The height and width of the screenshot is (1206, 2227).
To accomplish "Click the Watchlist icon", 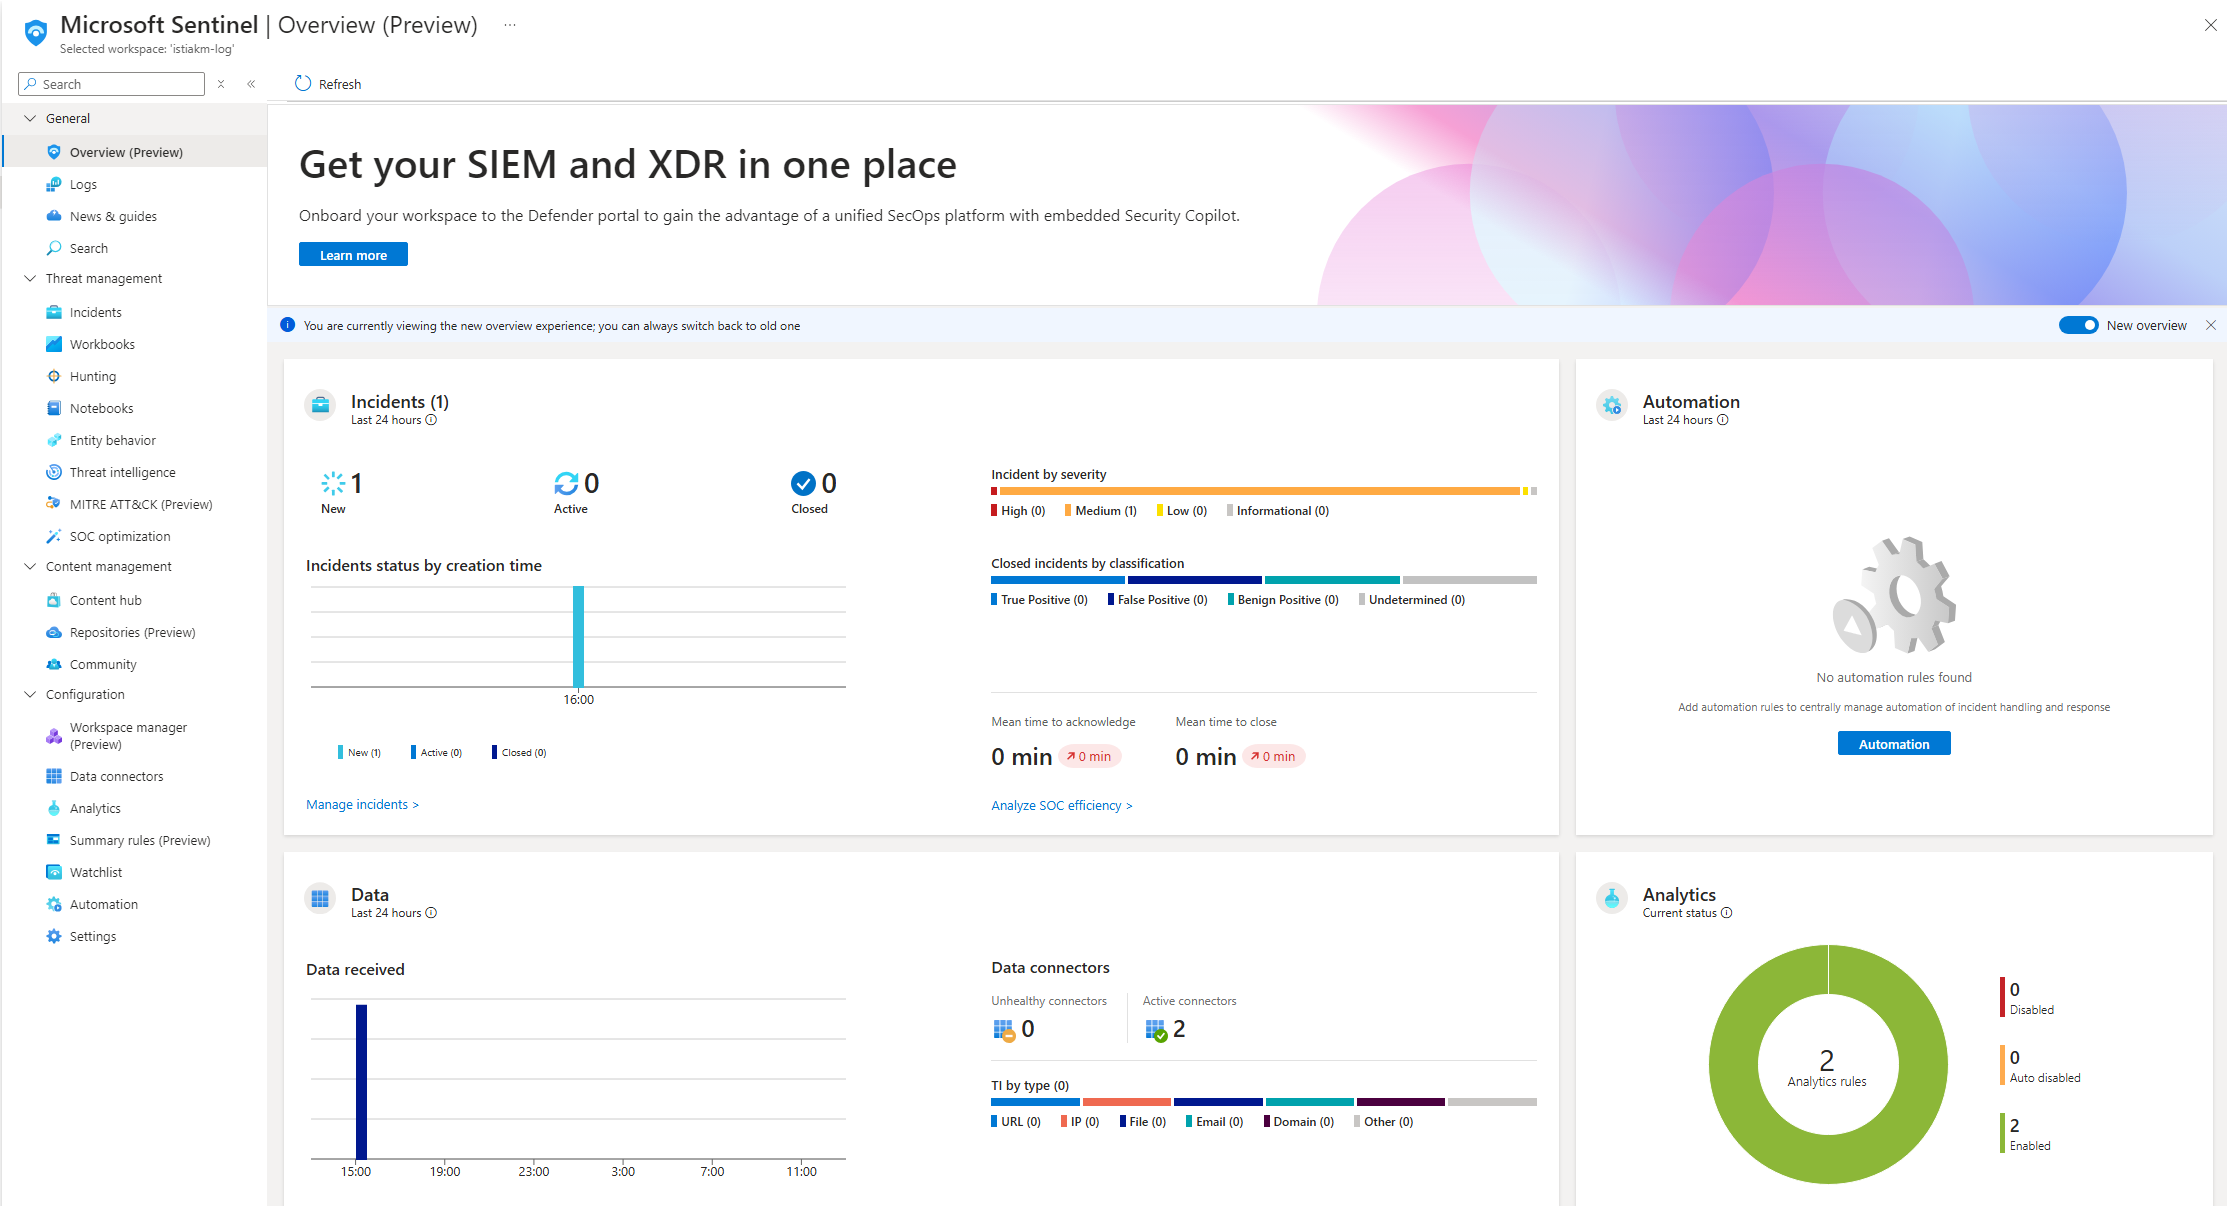I will tap(54, 872).
